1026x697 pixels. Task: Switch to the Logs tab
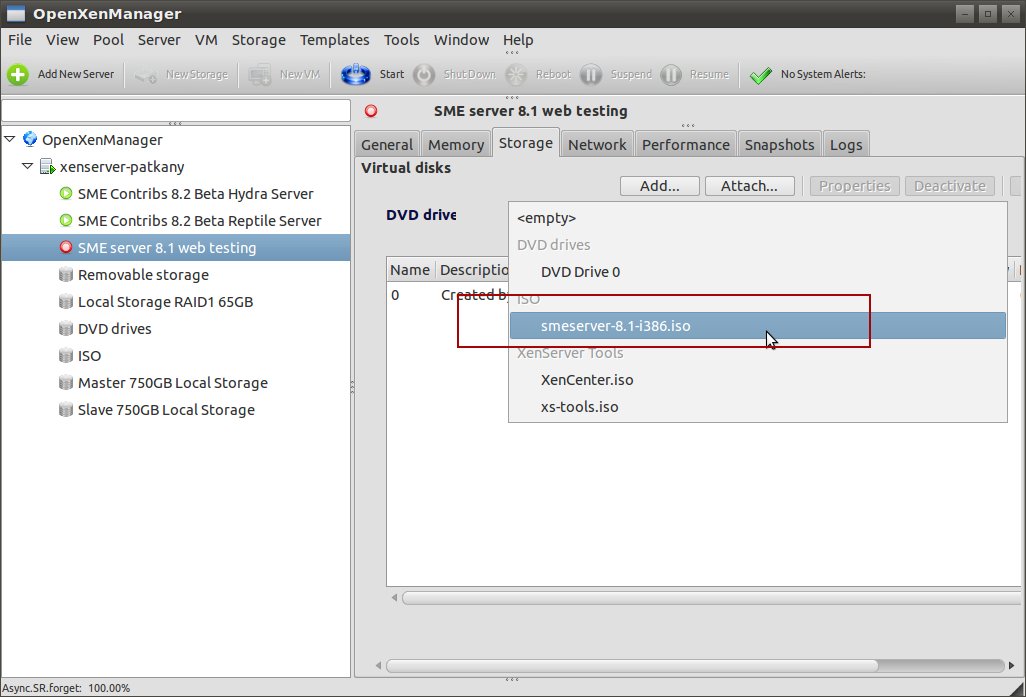[x=846, y=145]
